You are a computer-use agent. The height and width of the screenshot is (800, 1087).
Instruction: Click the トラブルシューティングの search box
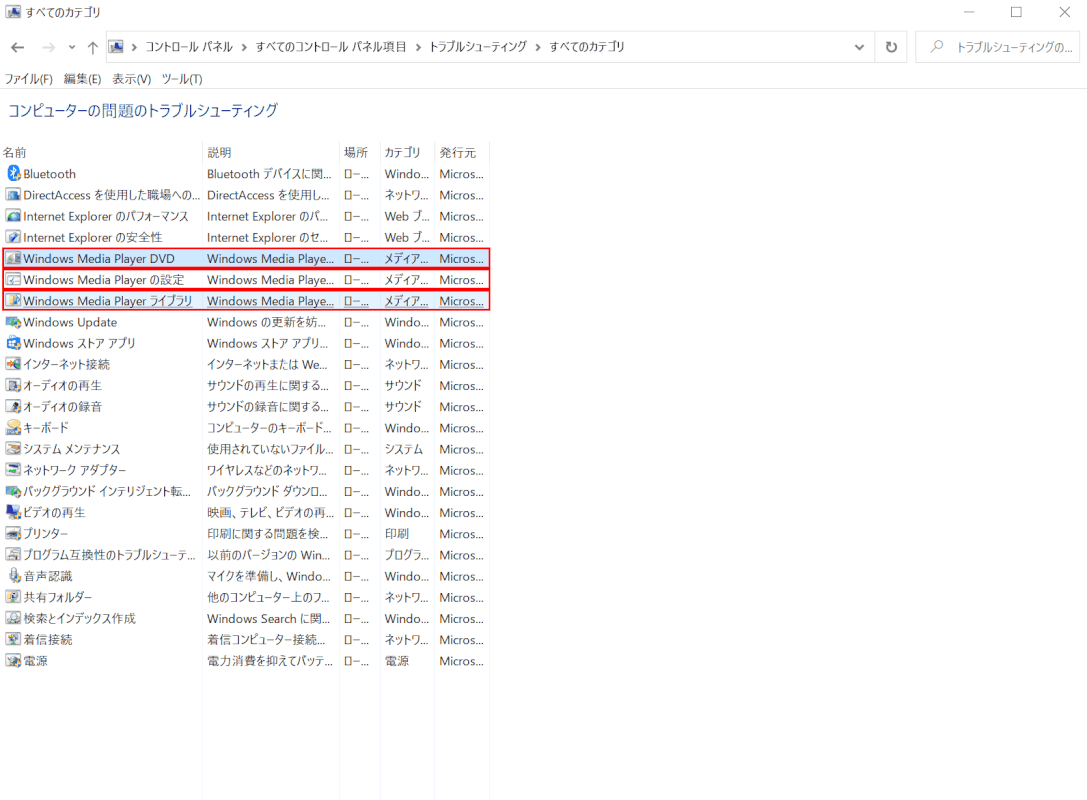[998, 47]
